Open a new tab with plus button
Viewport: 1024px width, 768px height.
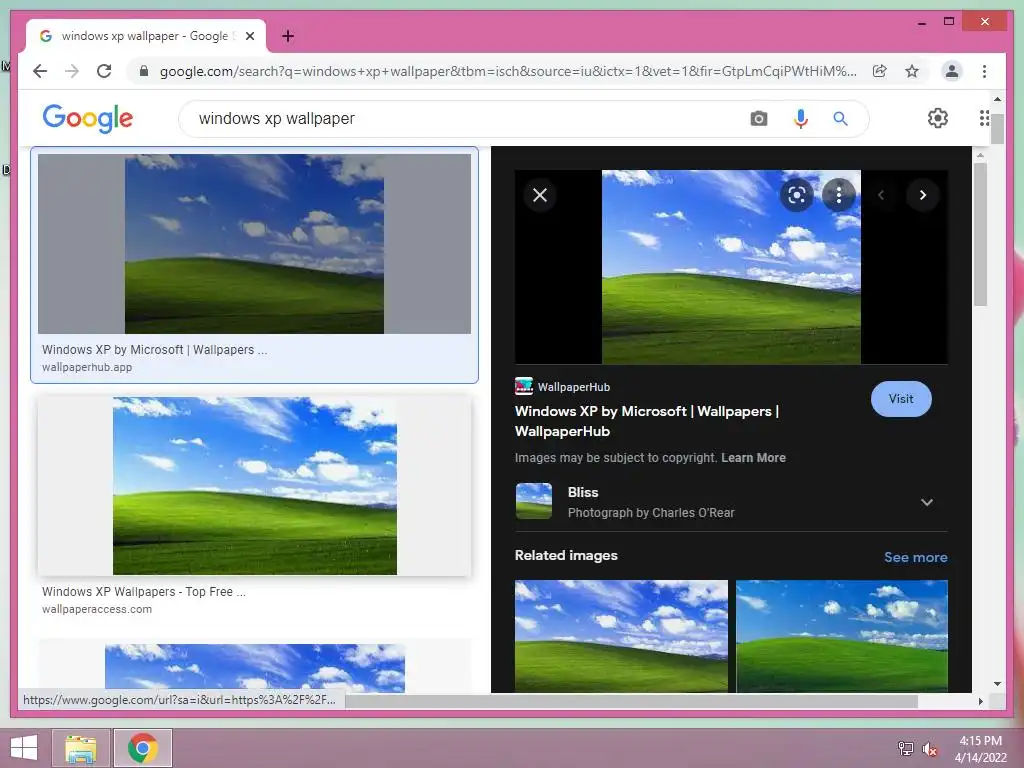click(288, 36)
